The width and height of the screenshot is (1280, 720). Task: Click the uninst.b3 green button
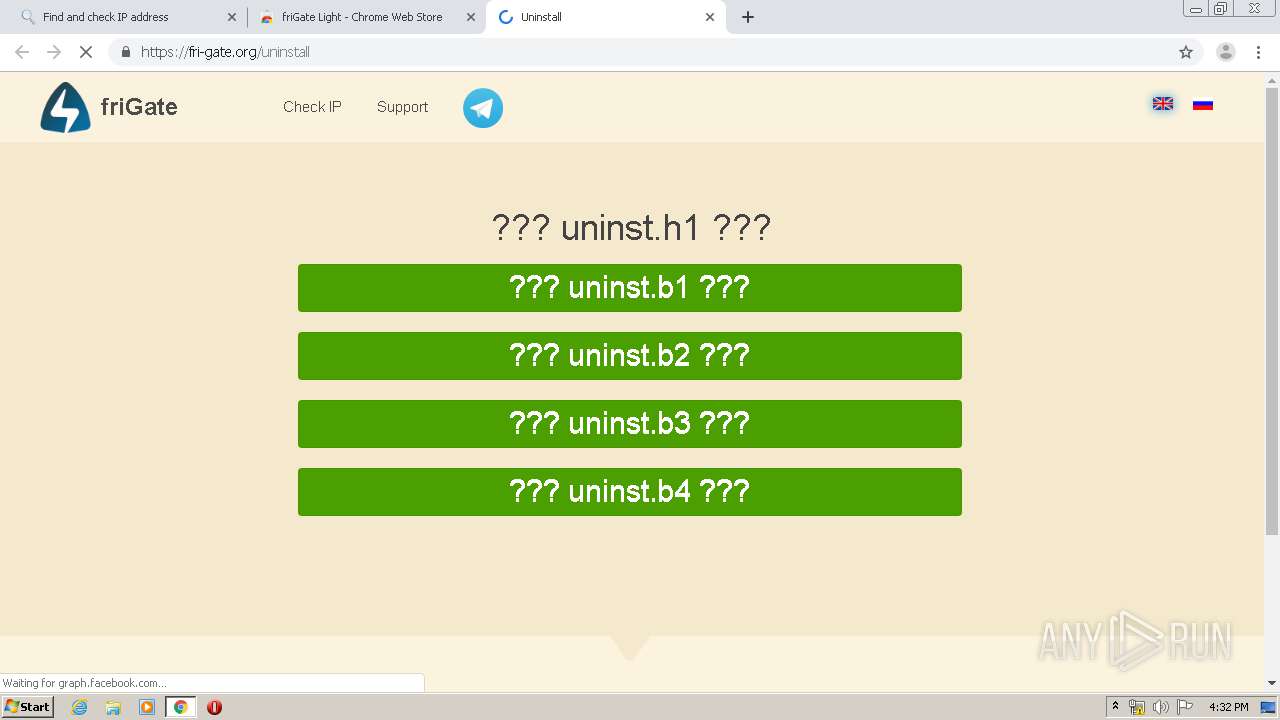[x=630, y=424]
